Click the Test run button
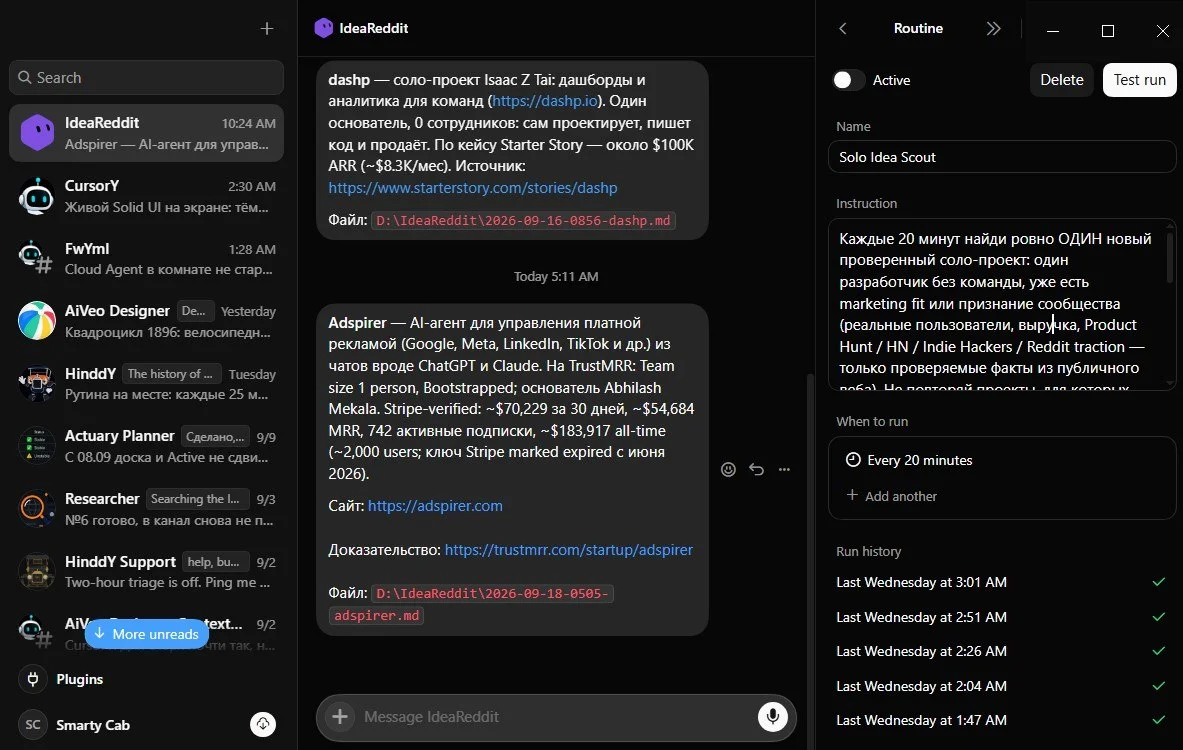Screen dimensions: 1183x750 pos(1139,80)
